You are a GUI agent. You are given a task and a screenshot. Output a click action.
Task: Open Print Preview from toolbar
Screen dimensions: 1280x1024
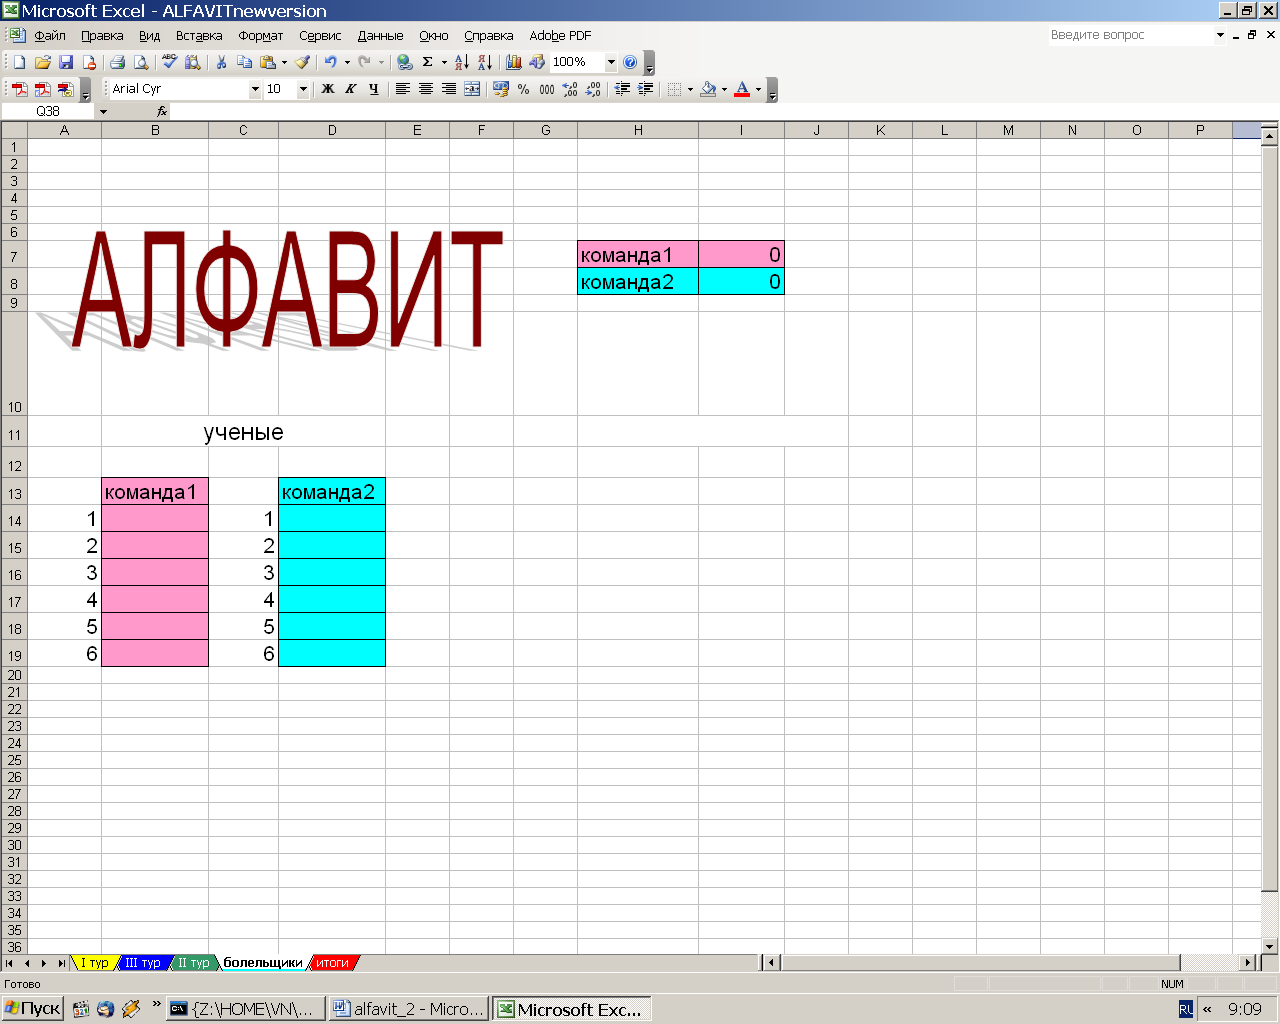[x=141, y=62]
